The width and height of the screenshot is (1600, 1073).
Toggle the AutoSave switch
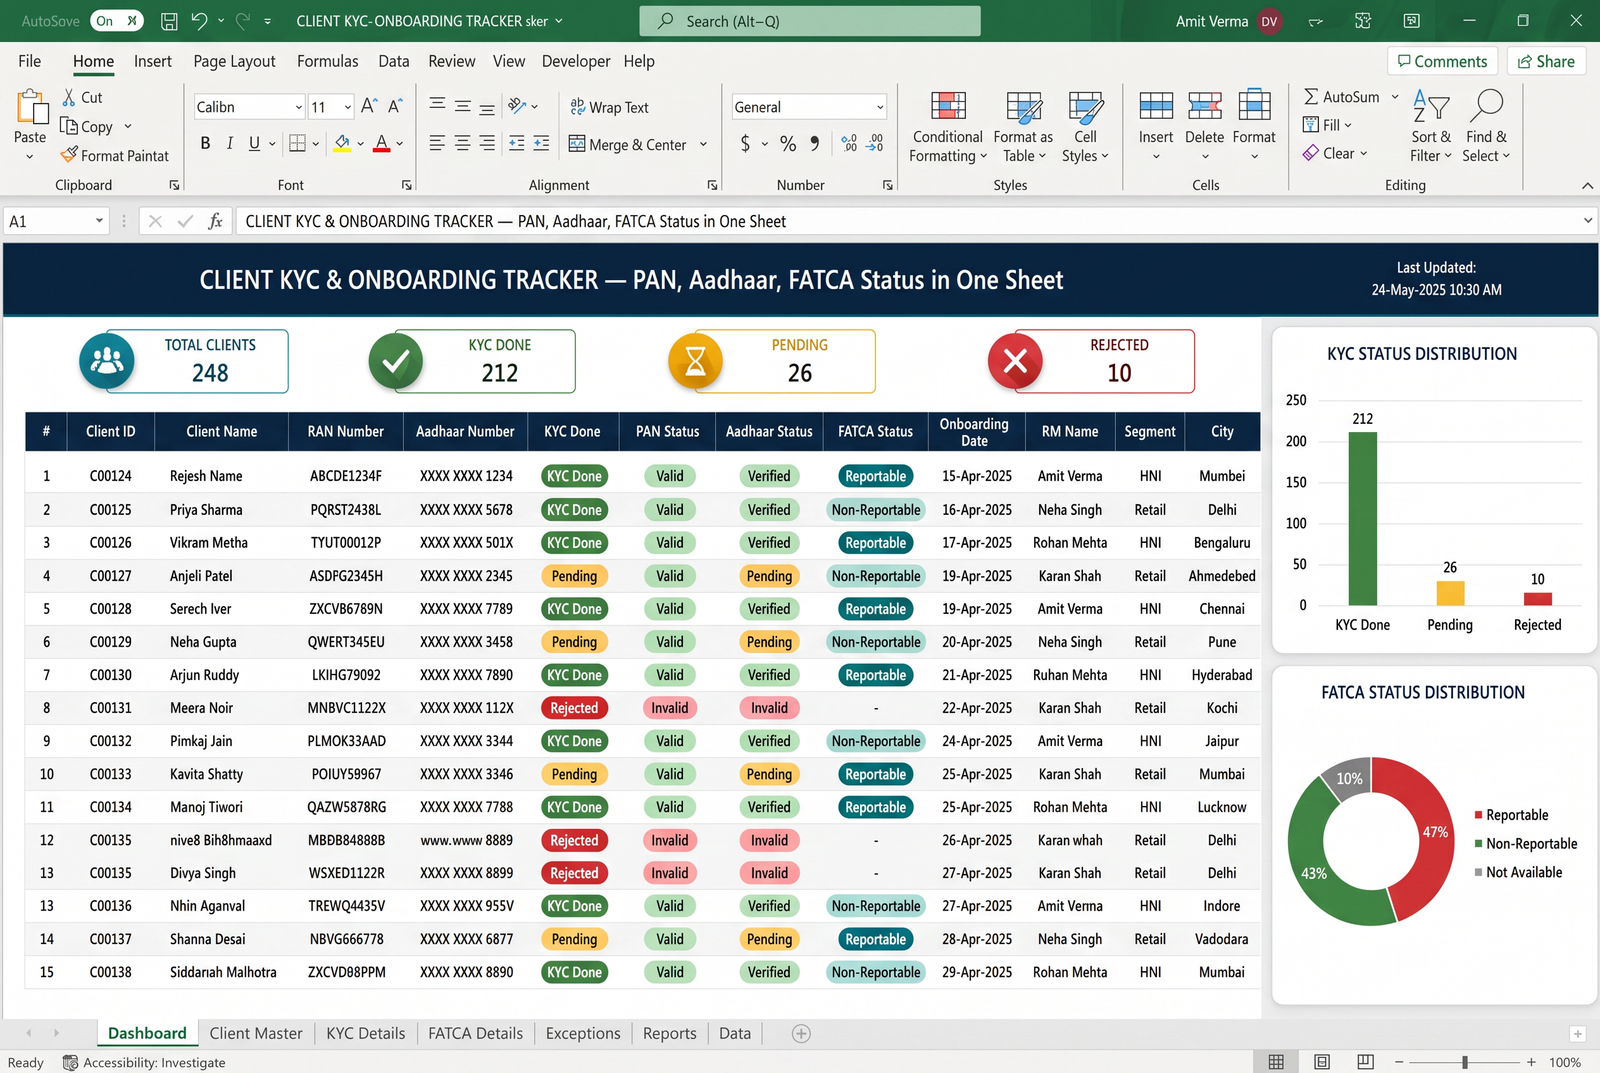click(117, 21)
